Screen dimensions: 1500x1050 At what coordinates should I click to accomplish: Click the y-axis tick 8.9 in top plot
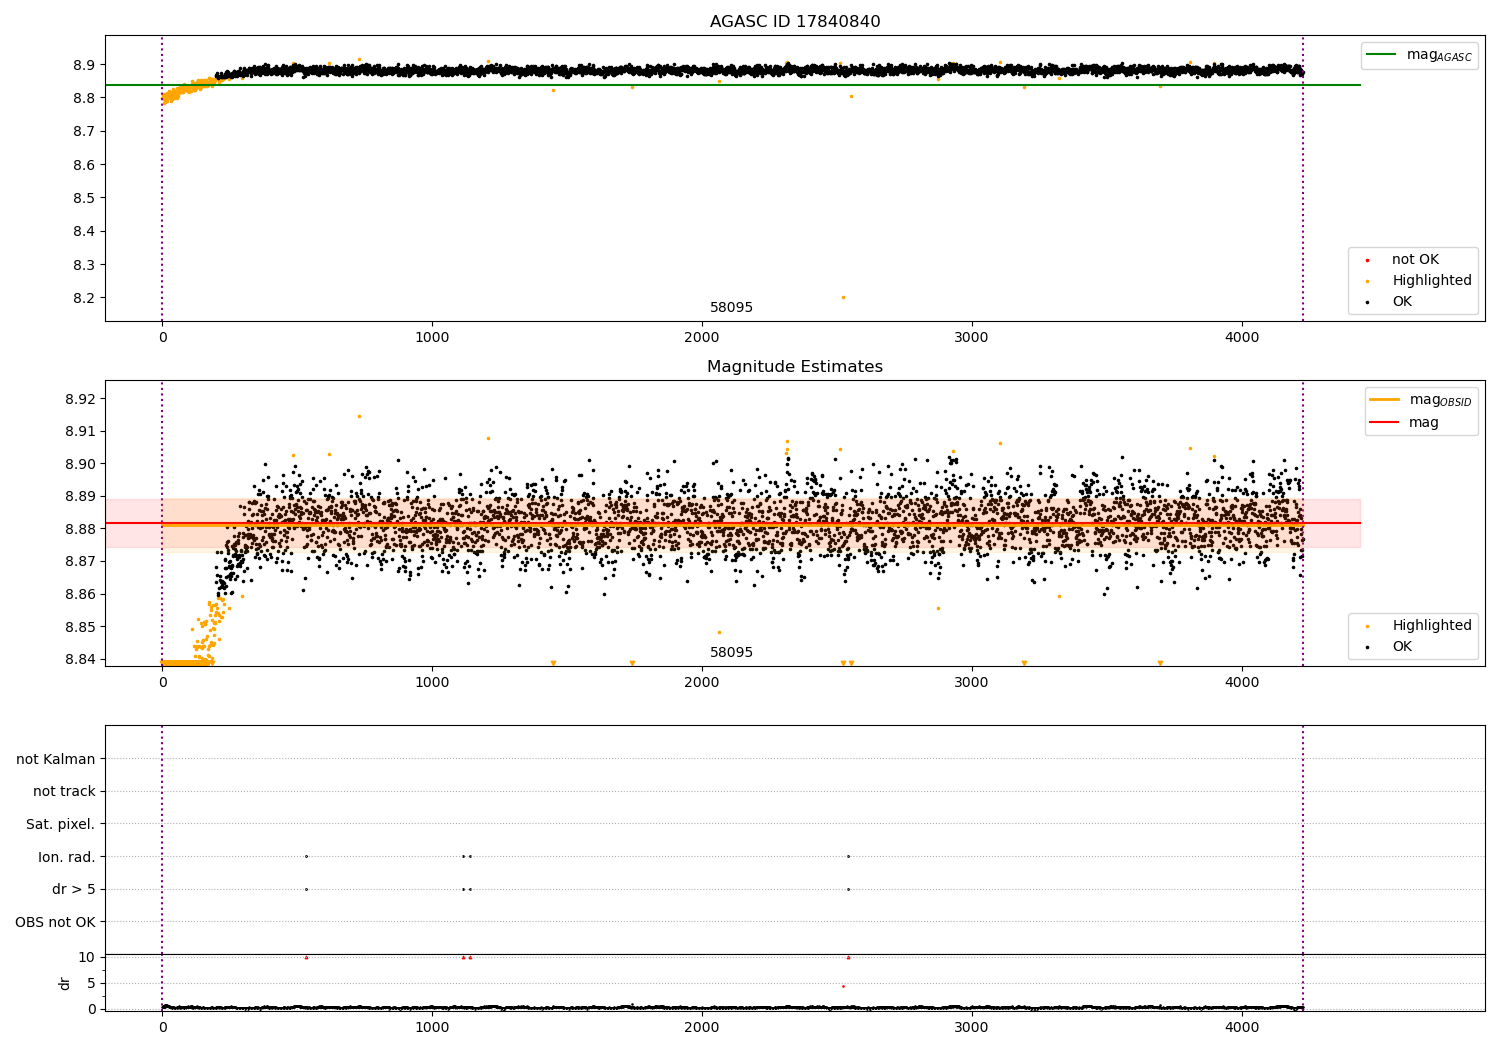point(84,65)
